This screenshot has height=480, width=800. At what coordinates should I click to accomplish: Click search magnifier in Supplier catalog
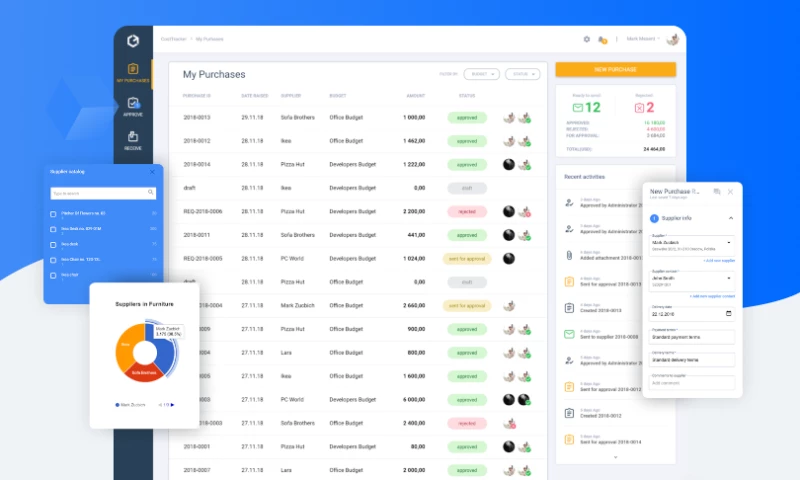(151, 193)
